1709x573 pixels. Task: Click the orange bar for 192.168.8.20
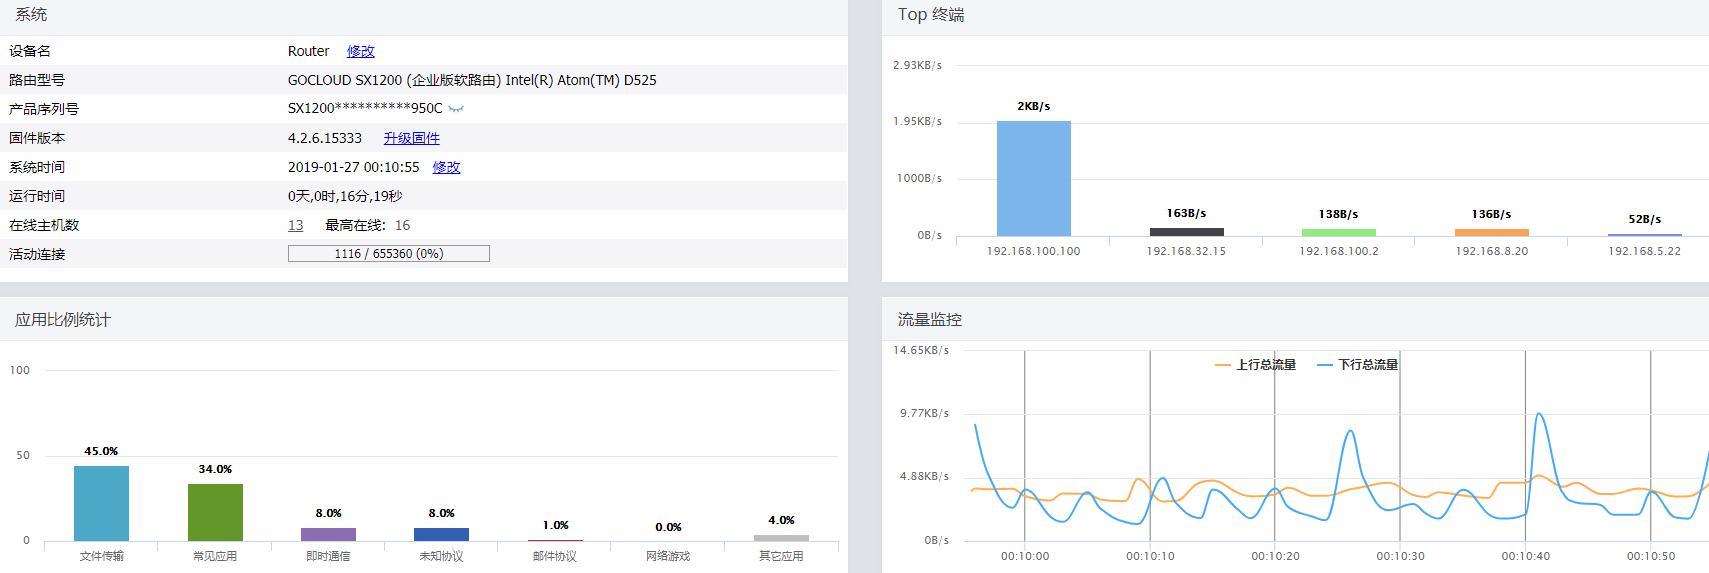pyautogui.click(x=1491, y=232)
